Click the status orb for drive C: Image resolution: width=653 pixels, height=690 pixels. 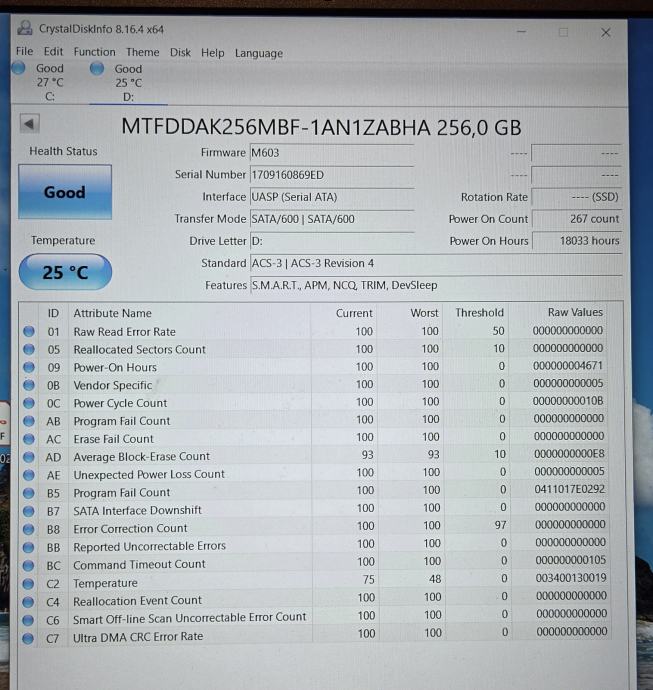coord(18,68)
